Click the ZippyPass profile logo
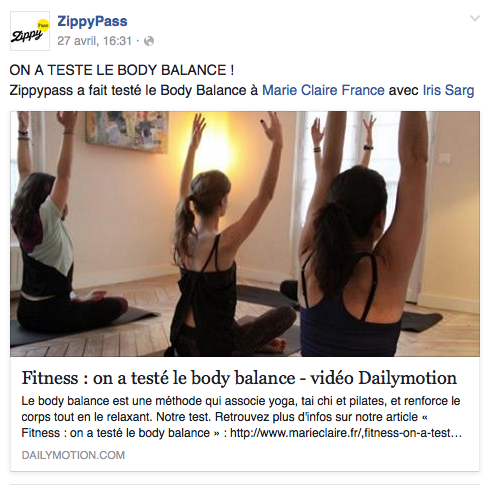Viewport: 489px width, 485px height. (30, 31)
